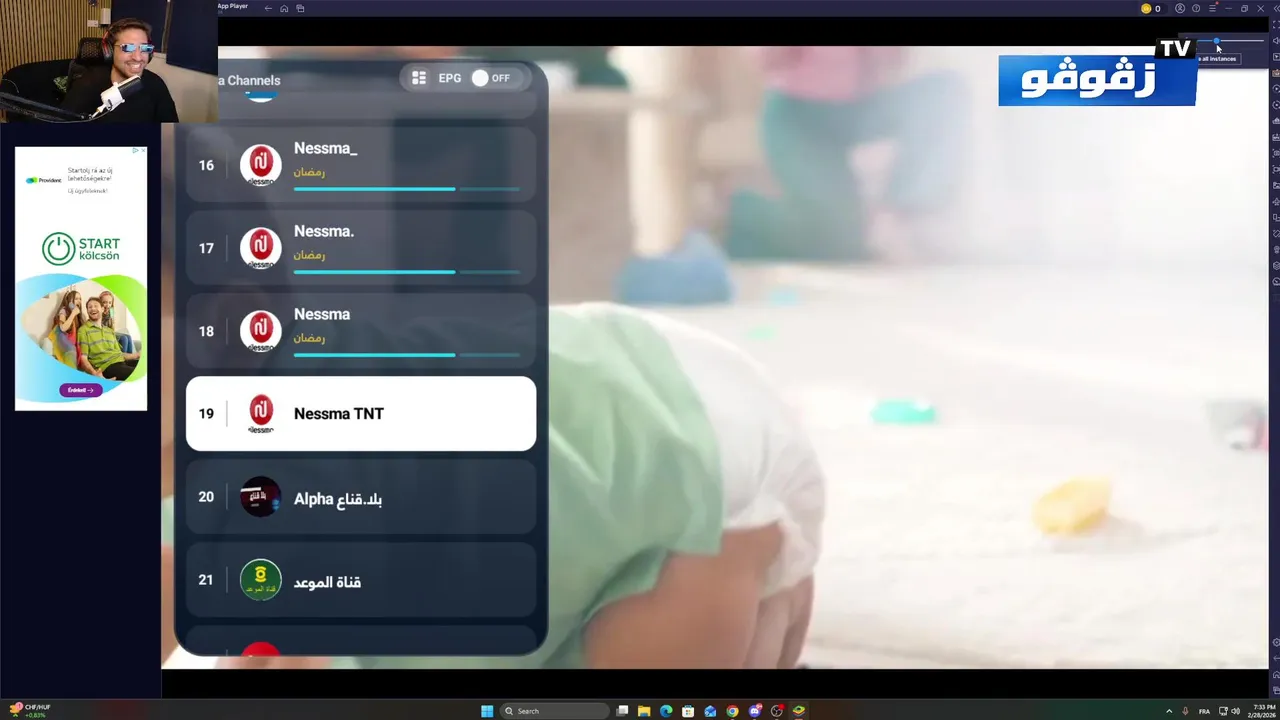Open Task View from the taskbar
The image size is (1280, 720).
(622, 711)
